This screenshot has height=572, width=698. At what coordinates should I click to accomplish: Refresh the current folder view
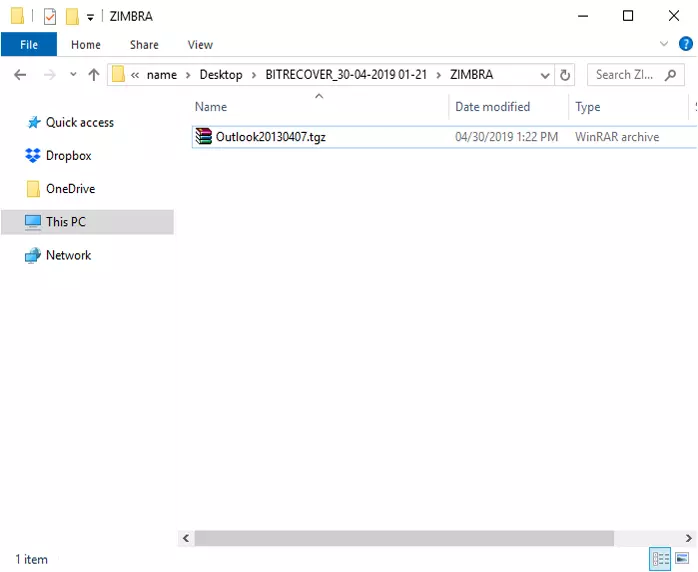coord(566,75)
